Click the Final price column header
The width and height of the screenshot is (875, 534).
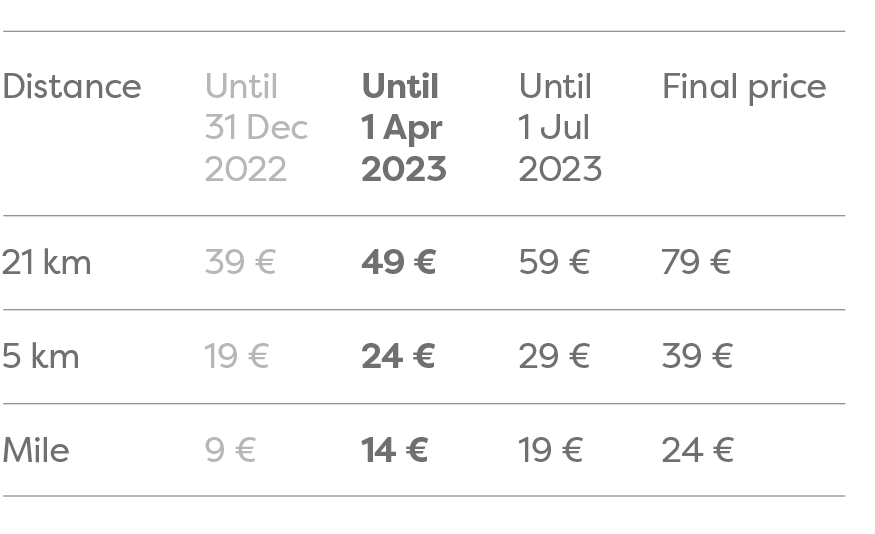[744, 88]
